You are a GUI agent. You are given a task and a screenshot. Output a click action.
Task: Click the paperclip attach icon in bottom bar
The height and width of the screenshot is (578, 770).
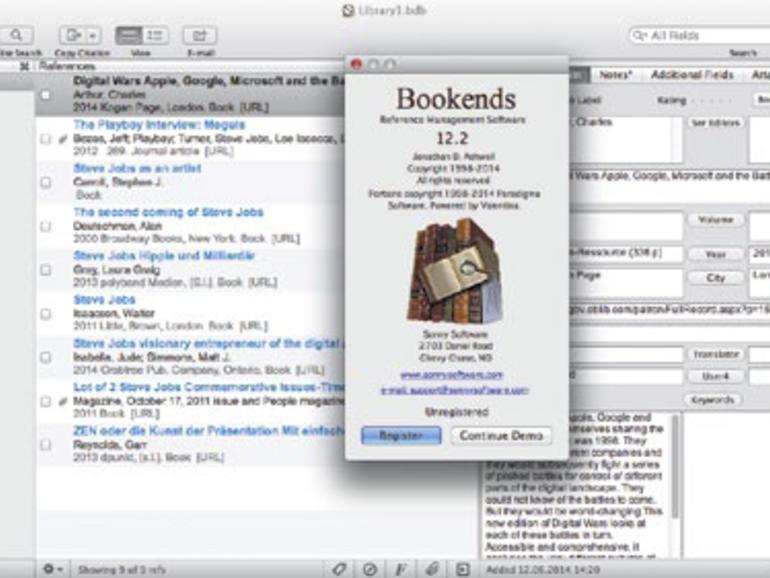coord(432,570)
